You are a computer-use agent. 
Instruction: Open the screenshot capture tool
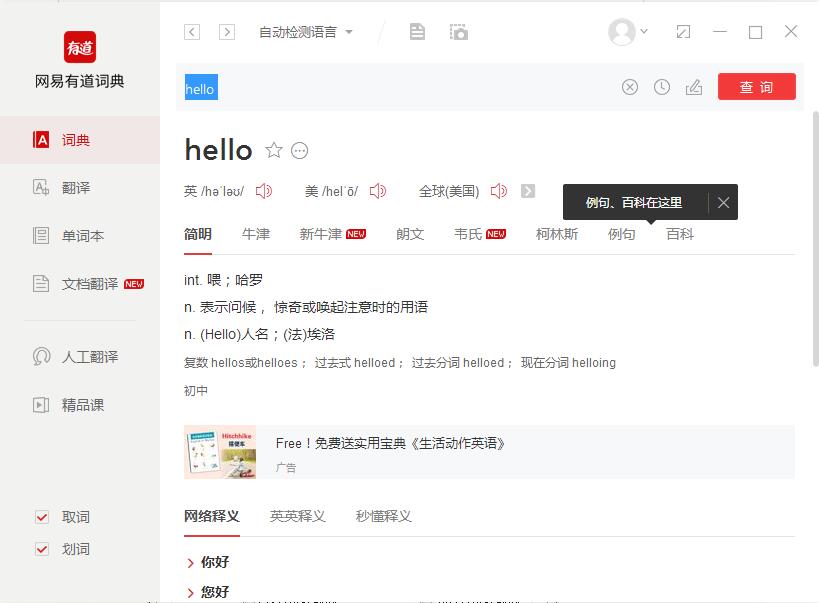point(458,31)
